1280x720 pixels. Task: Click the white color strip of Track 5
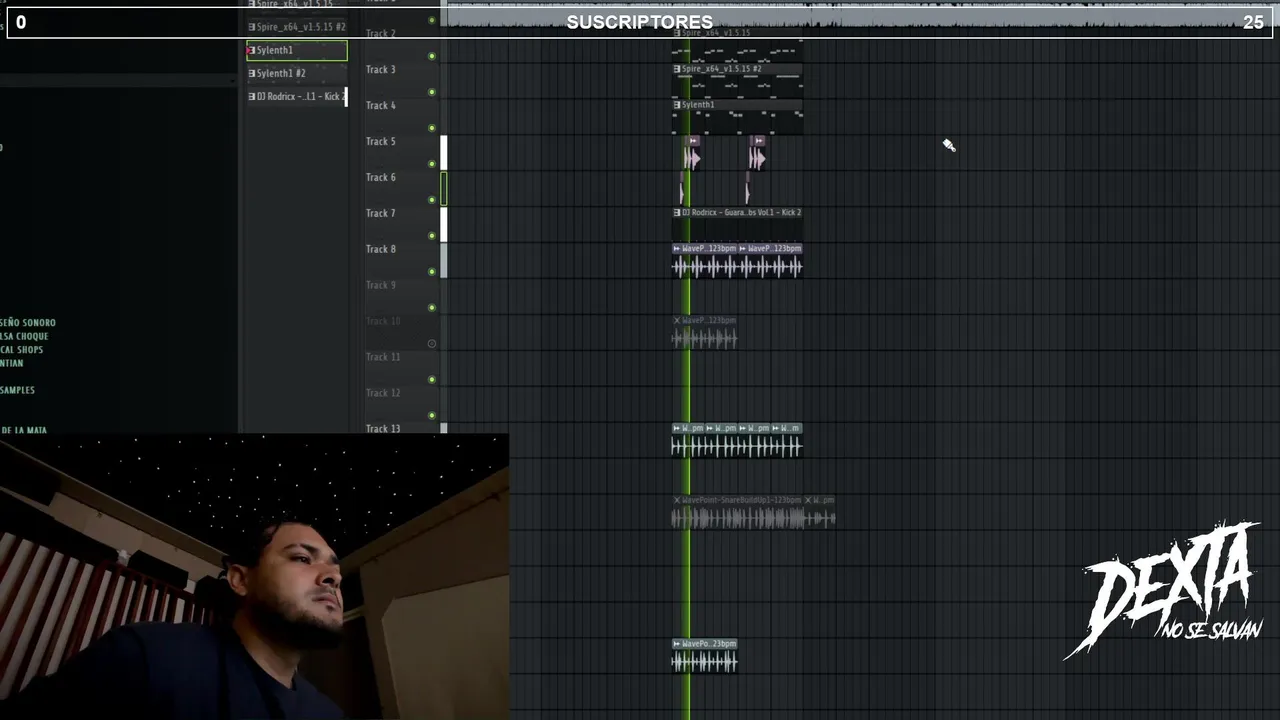point(444,153)
